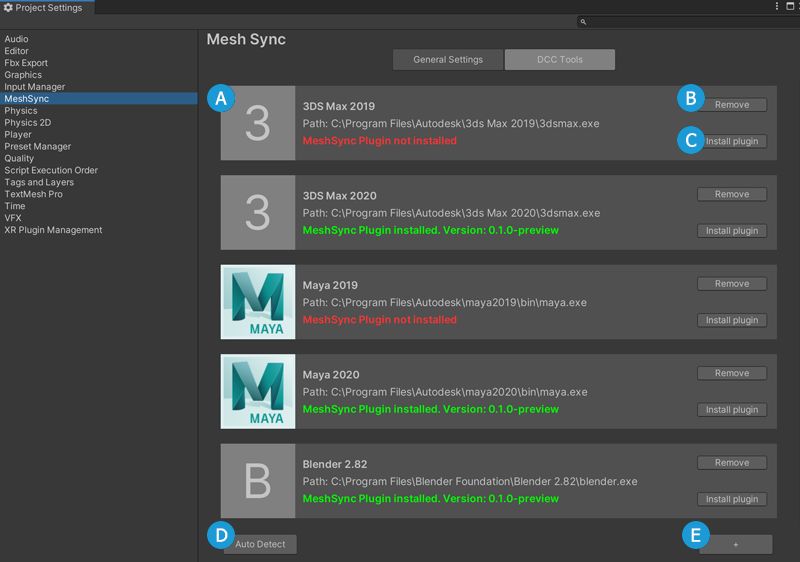Remove the 3DS Max 2019 entry

click(732, 105)
